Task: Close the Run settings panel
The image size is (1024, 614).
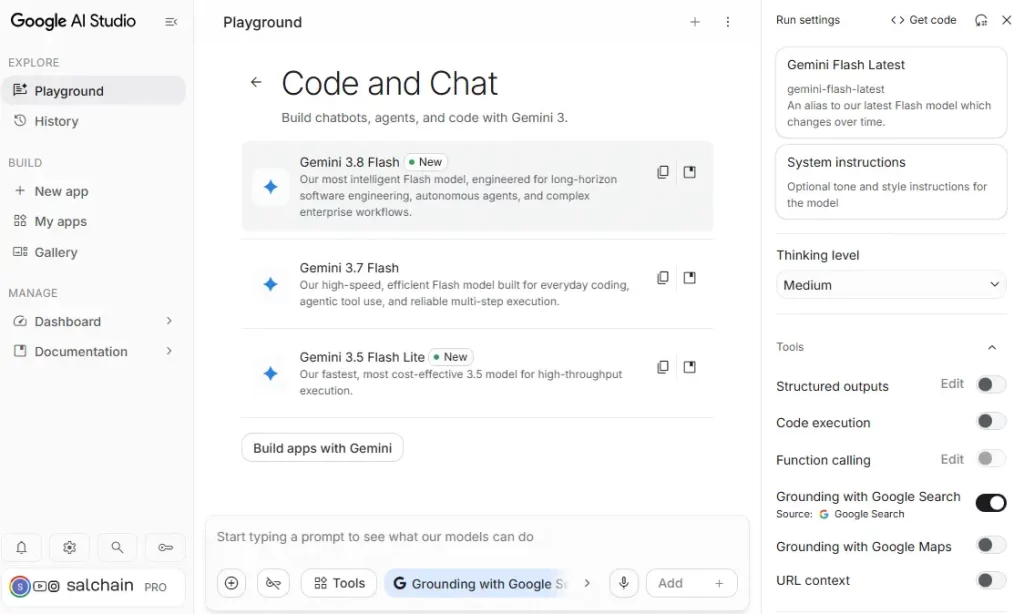Action: [1006, 20]
